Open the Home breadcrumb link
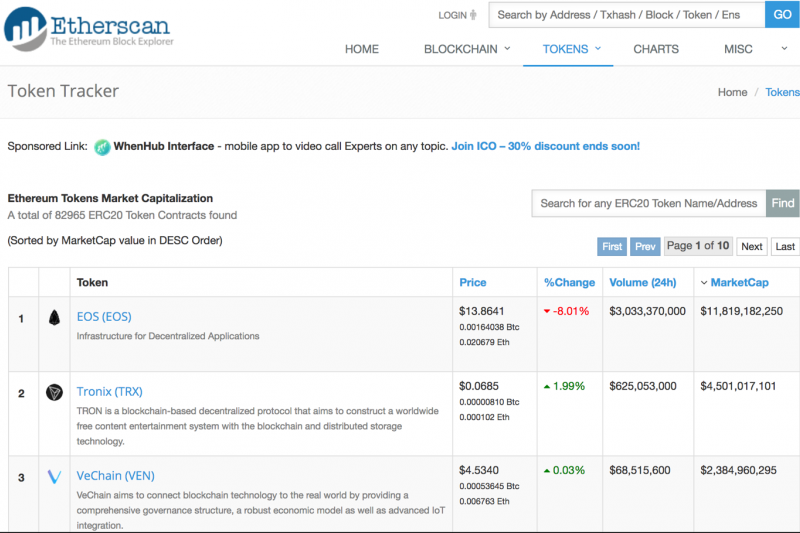This screenshot has width=800, height=533. (x=732, y=92)
